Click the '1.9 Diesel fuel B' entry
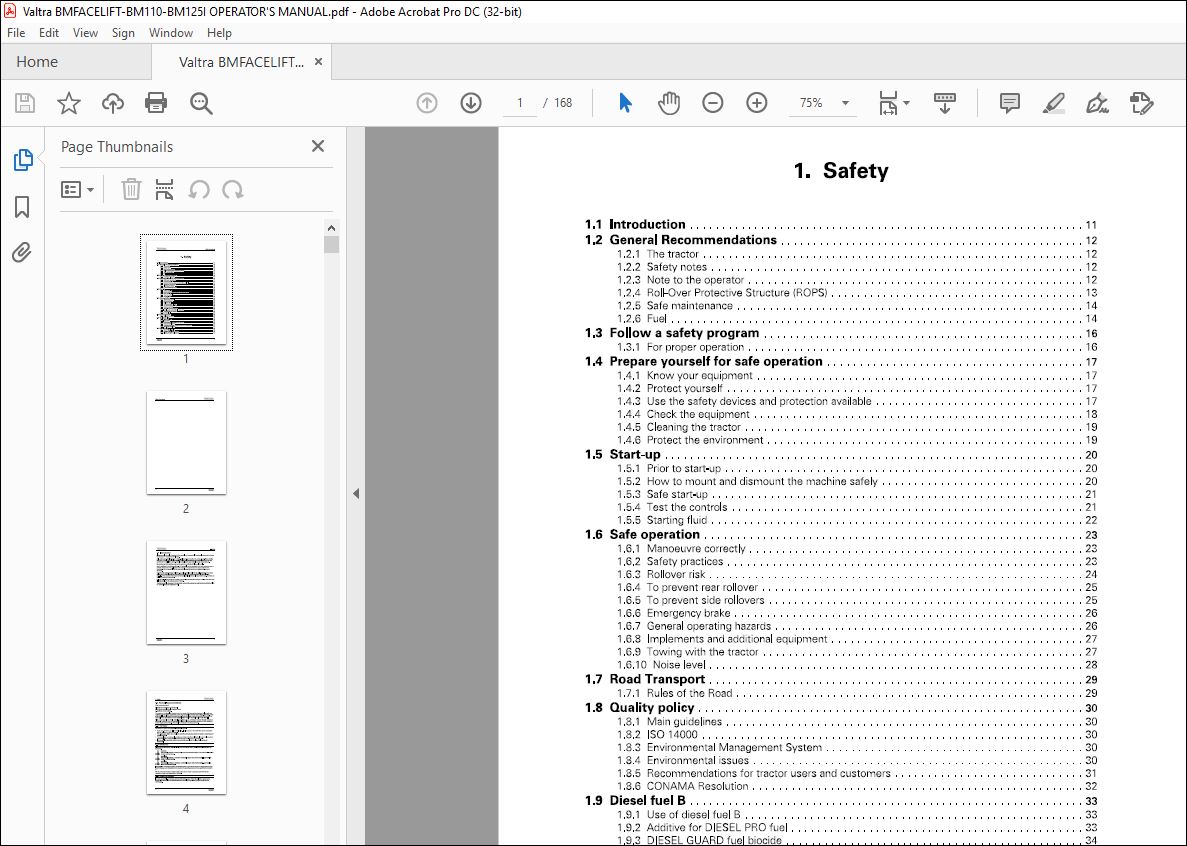 (x=840, y=801)
